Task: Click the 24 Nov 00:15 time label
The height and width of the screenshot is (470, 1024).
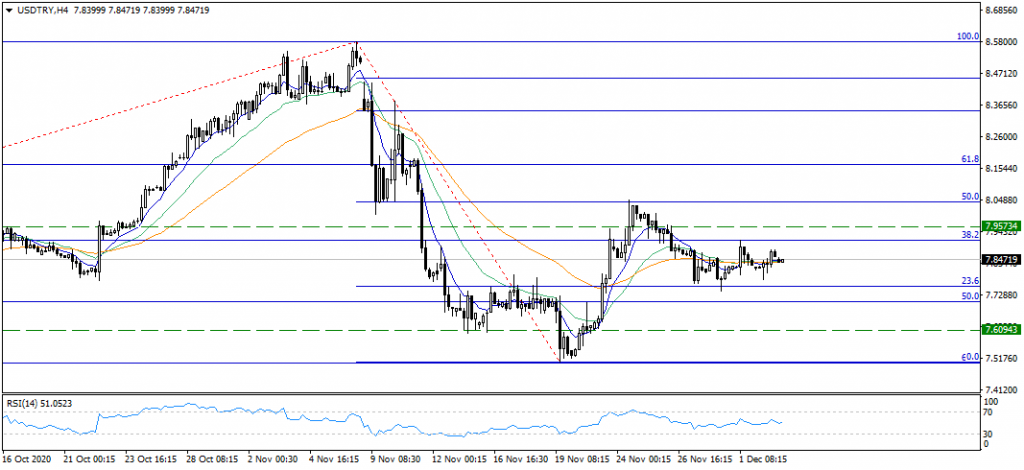Action: click(x=641, y=458)
